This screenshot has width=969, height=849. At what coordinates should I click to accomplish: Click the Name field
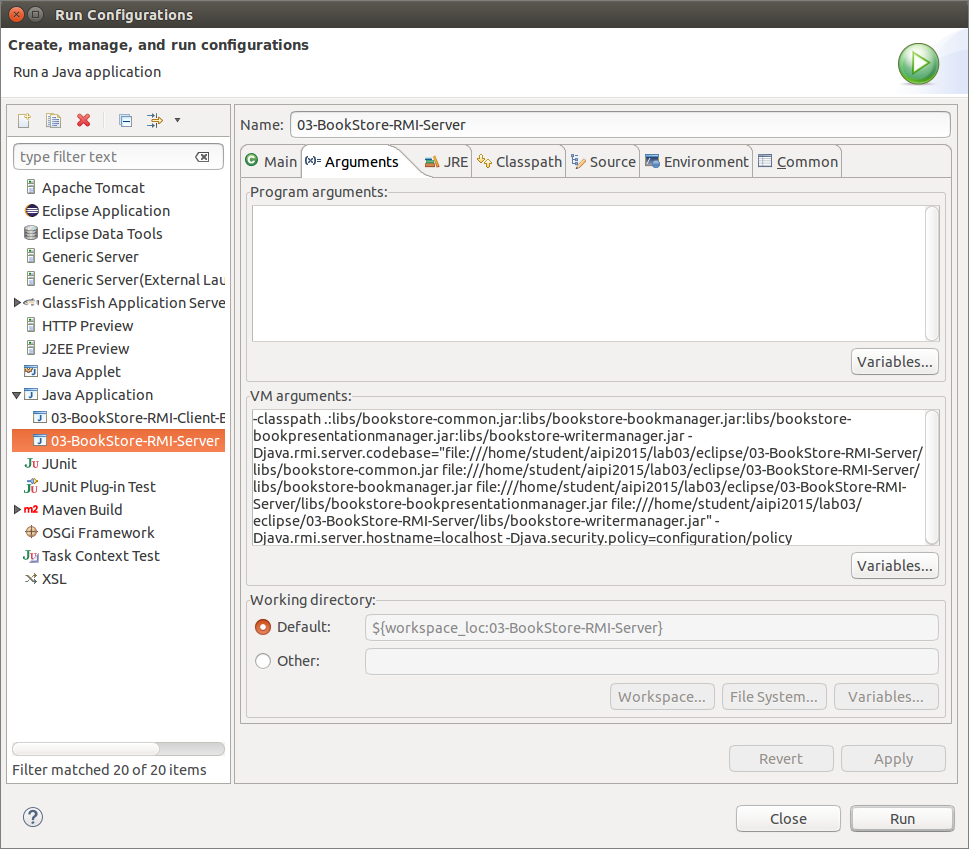point(620,125)
